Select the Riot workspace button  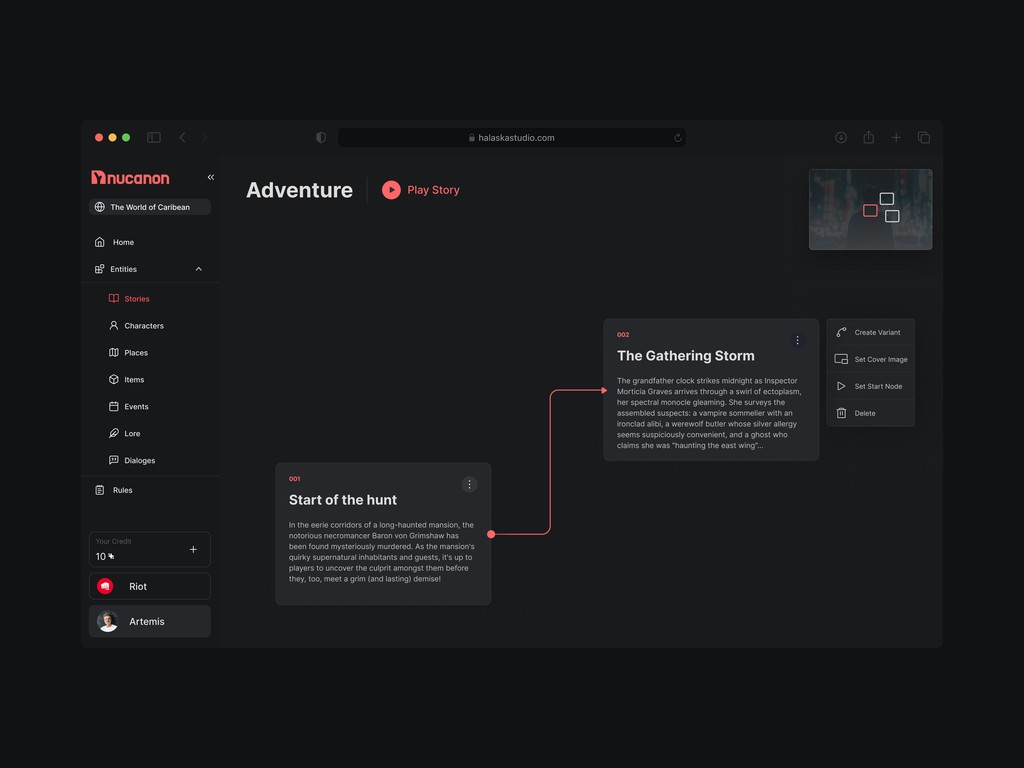pyautogui.click(x=150, y=586)
